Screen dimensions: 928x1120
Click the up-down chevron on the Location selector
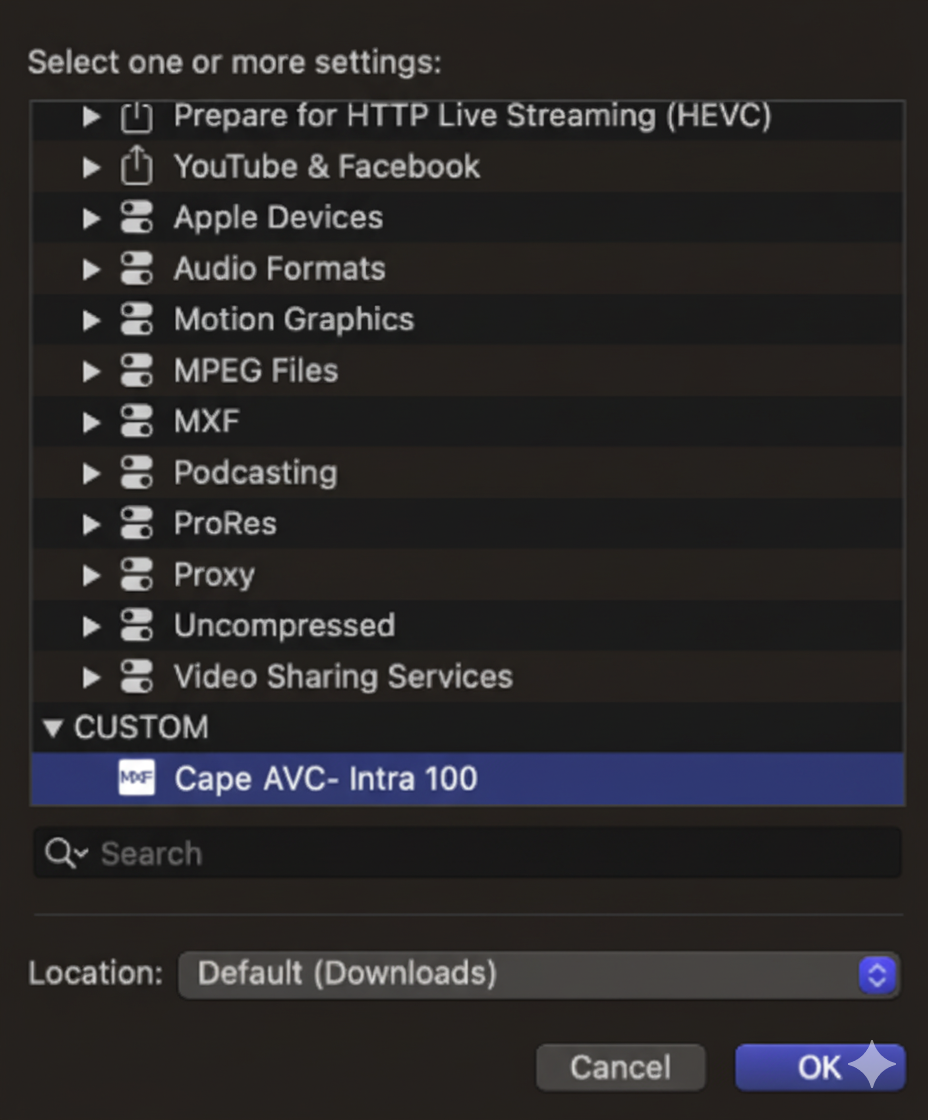point(877,975)
